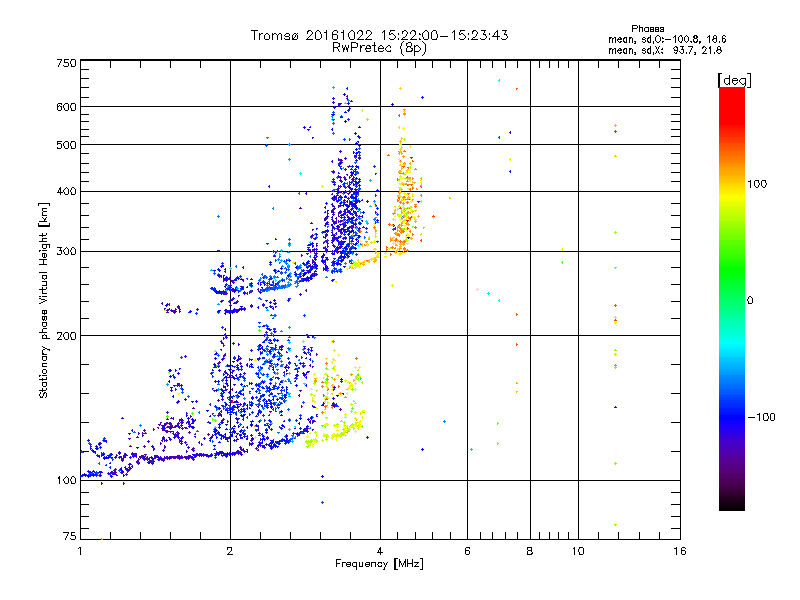Click the '400' y-axis tick label
800x600 pixels.
(66, 192)
